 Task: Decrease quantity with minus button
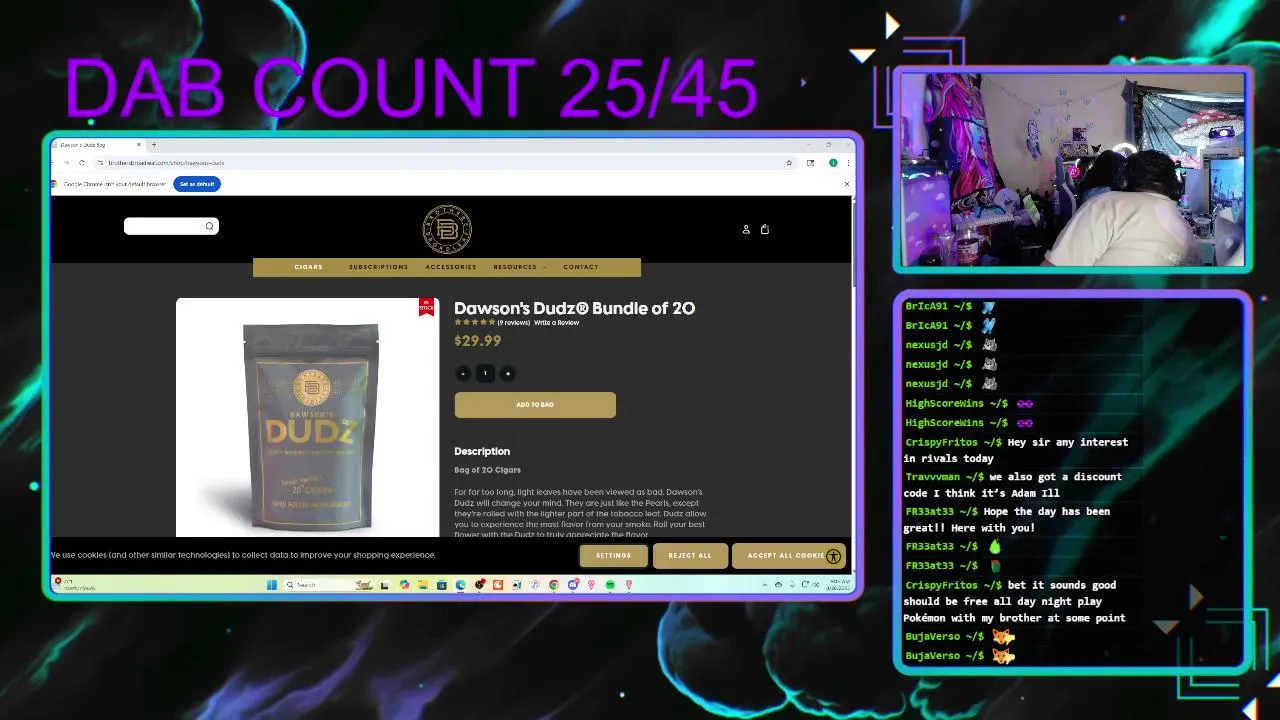pos(462,373)
